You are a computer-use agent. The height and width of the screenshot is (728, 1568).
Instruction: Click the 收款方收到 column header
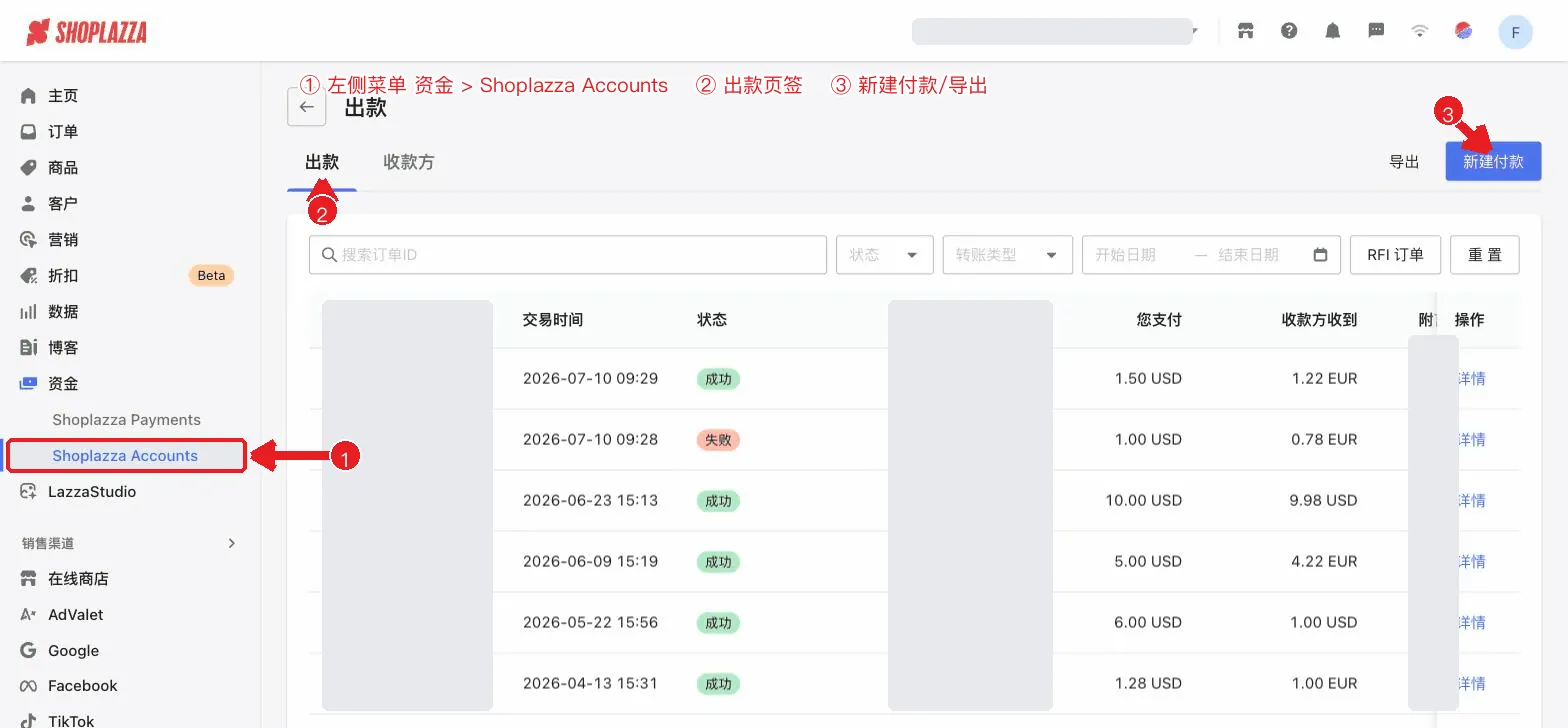[x=1319, y=320]
